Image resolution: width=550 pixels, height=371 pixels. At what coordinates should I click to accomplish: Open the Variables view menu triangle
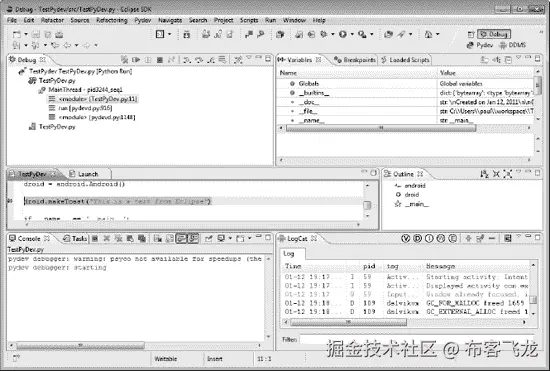point(518,58)
